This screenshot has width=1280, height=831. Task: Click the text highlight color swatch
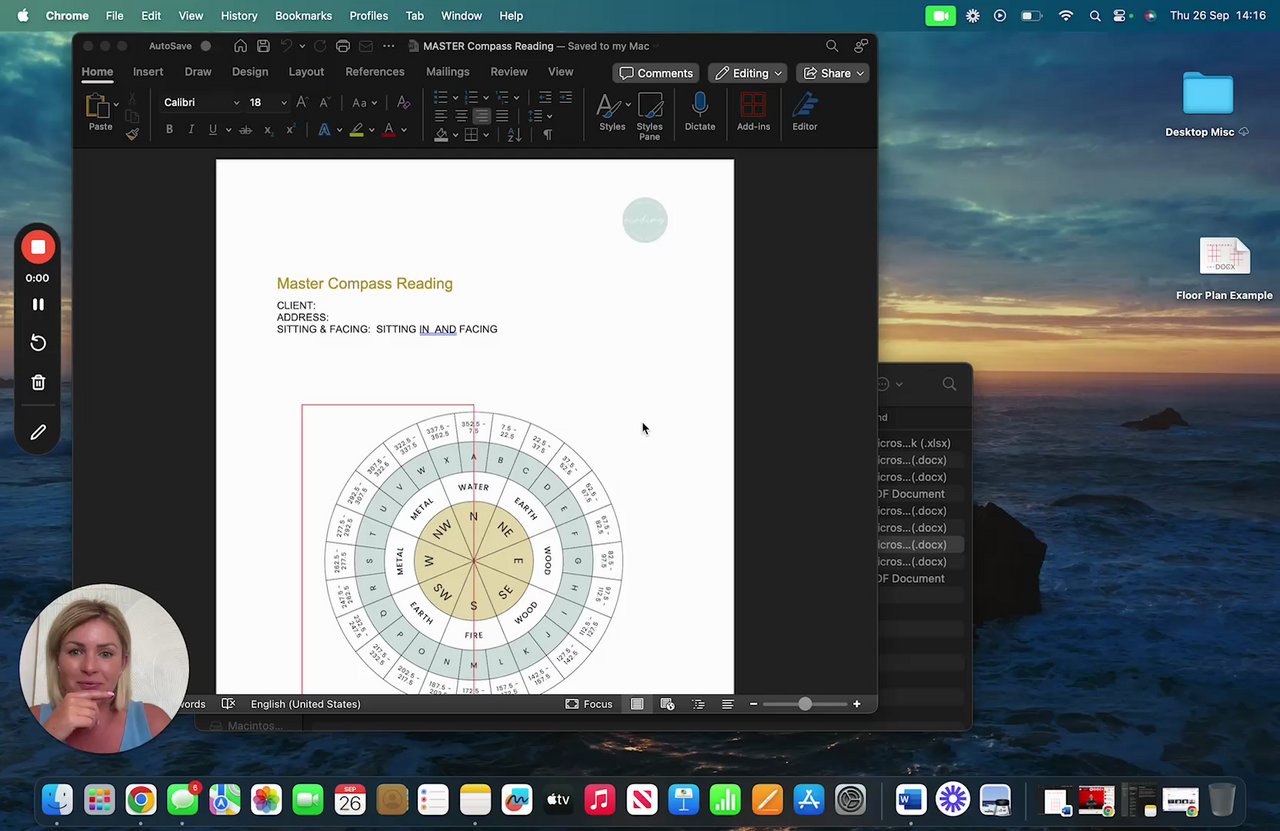(356, 130)
